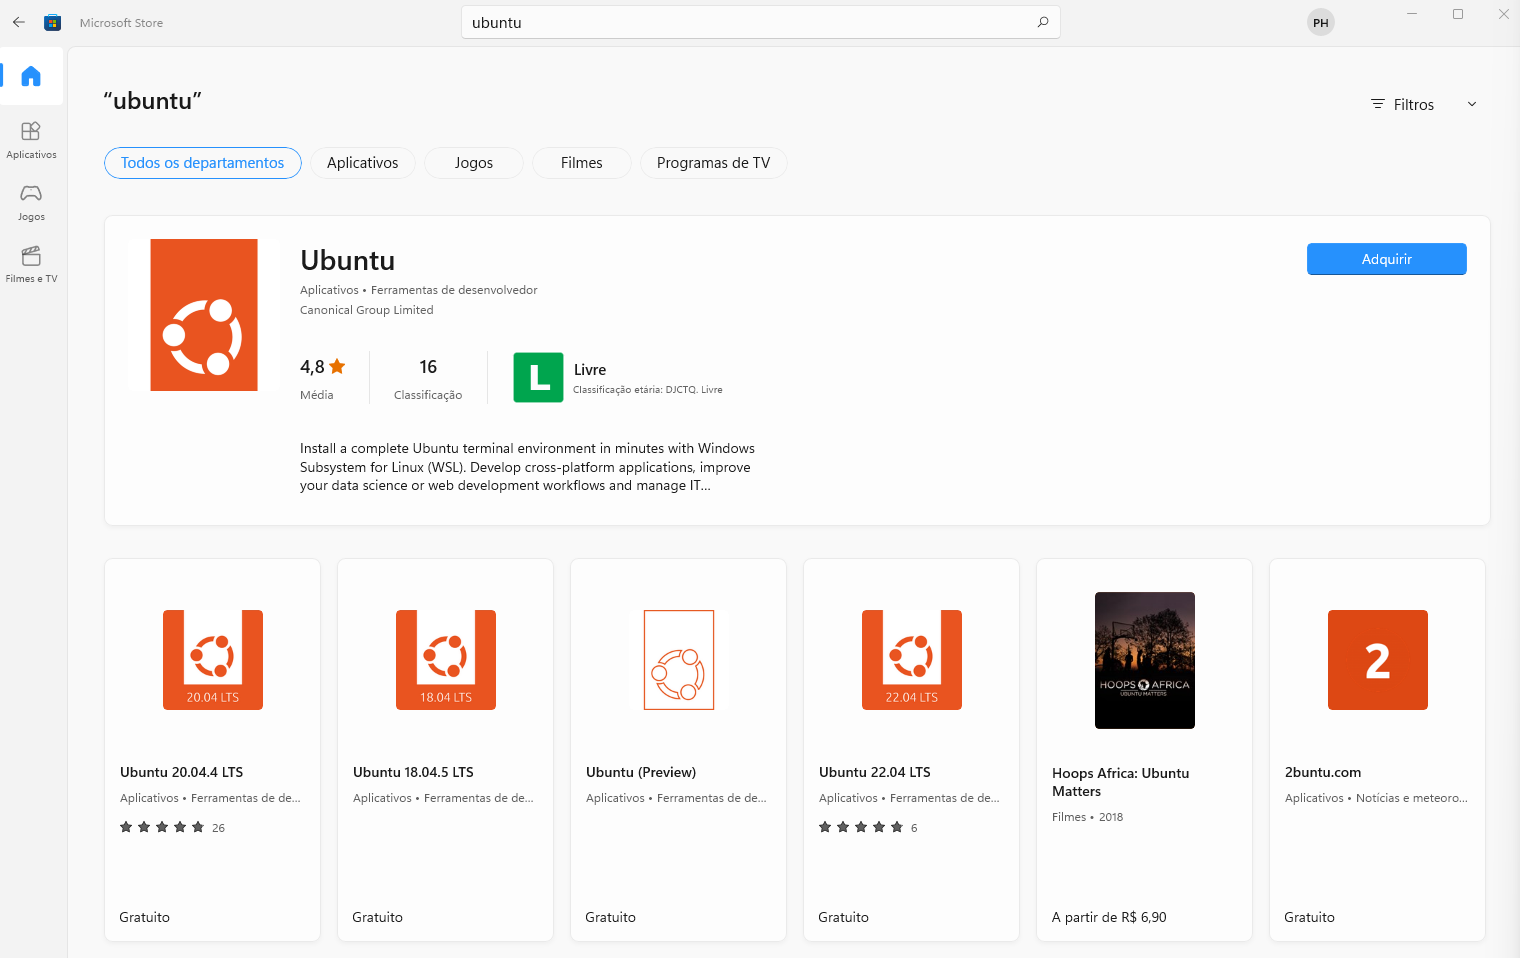Select the Todos os departamentos filter

point(203,163)
